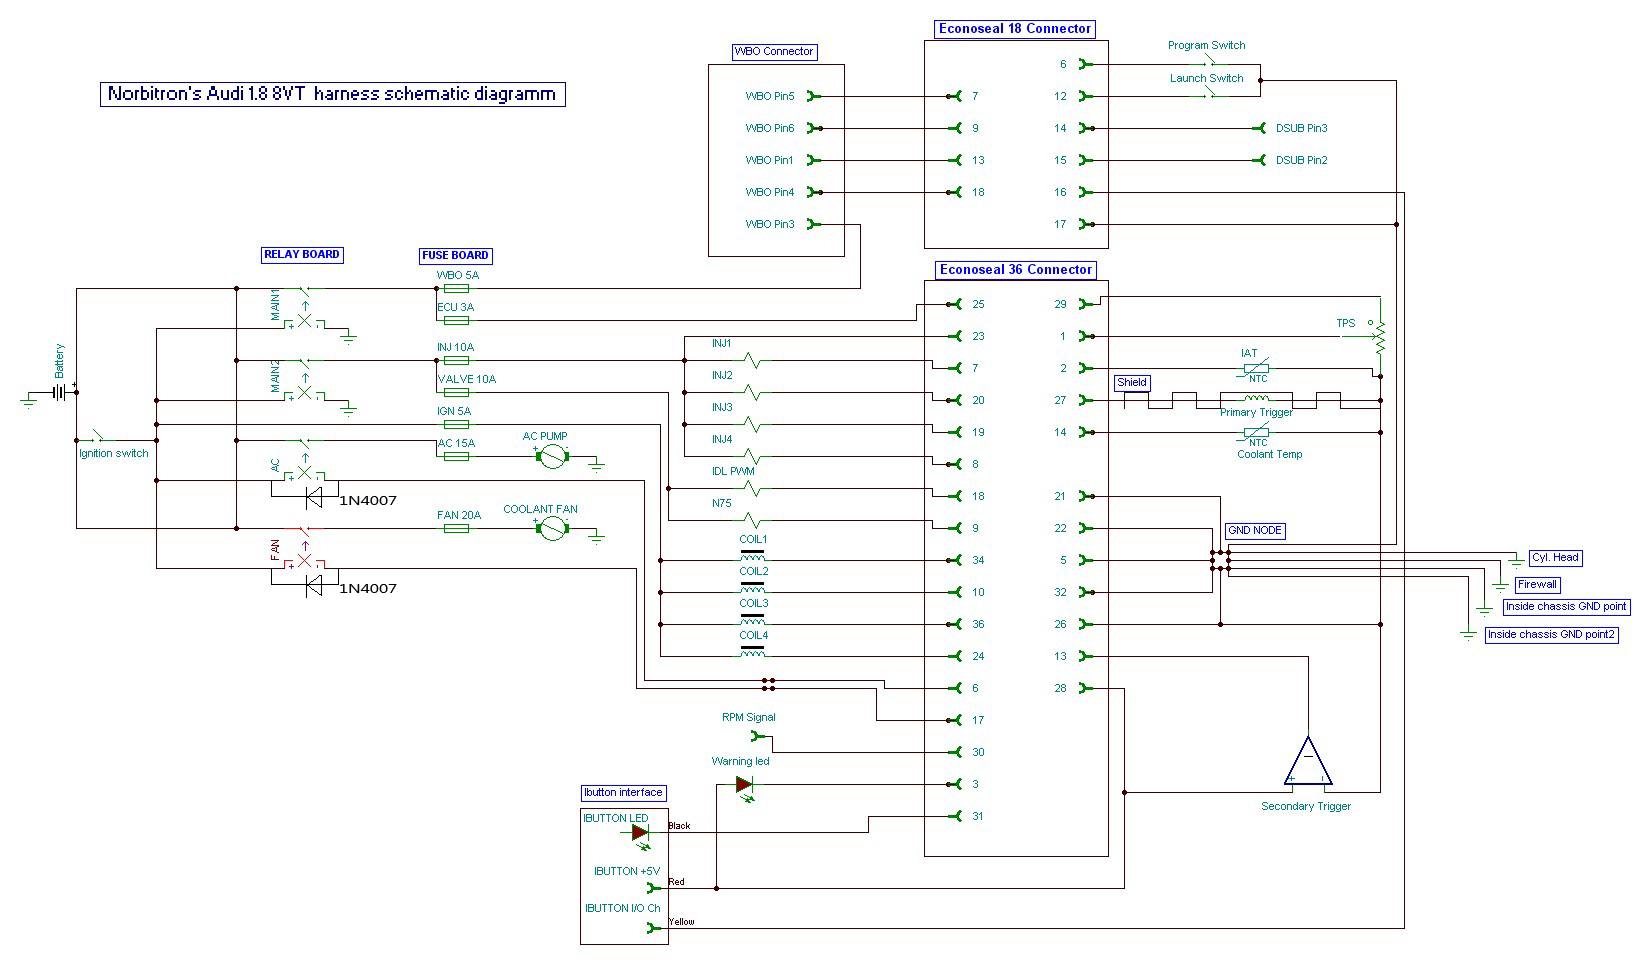Click the VALVE 10A fuse symbol

[x=456, y=392]
